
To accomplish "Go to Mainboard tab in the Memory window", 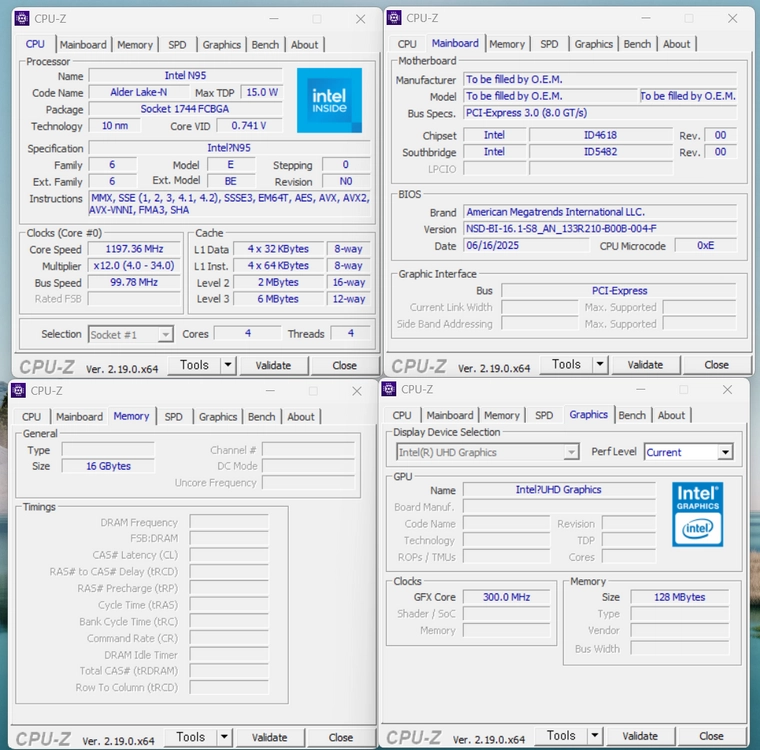I will coord(79,417).
